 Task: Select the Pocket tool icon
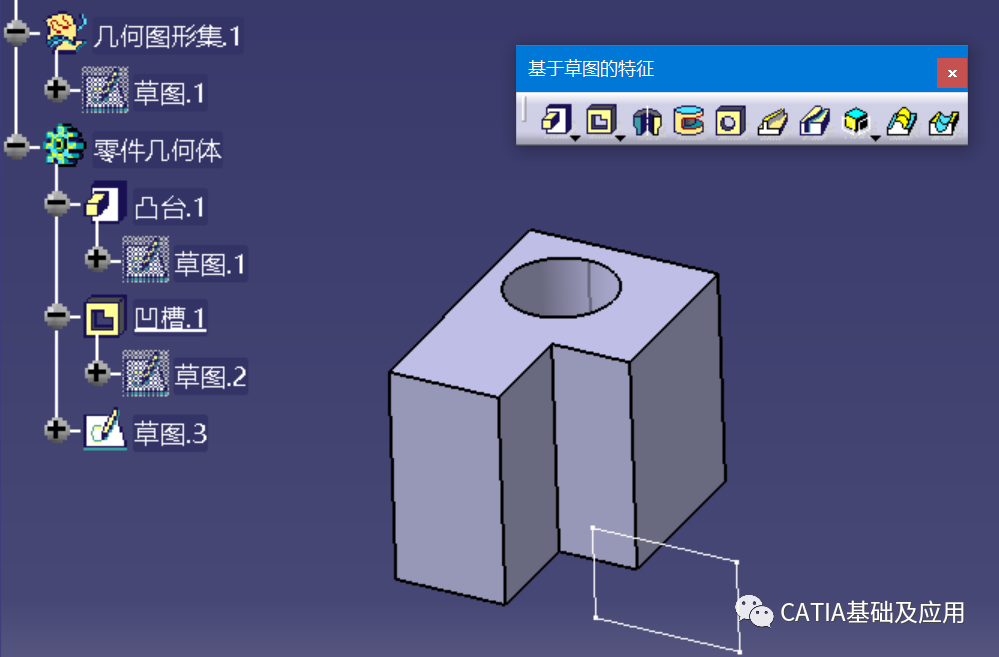[601, 120]
